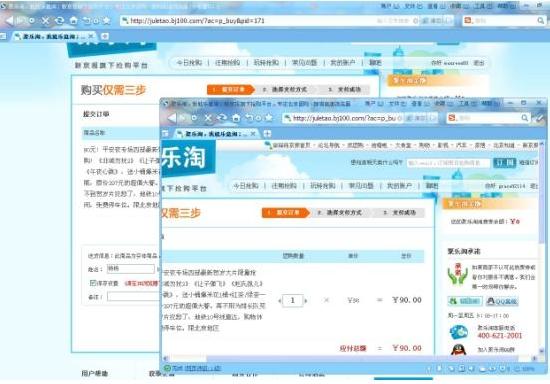Screen dimensions: 550x384
Task: Increase quantity with the right arrow stepper
Action: click(x=306, y=301)
